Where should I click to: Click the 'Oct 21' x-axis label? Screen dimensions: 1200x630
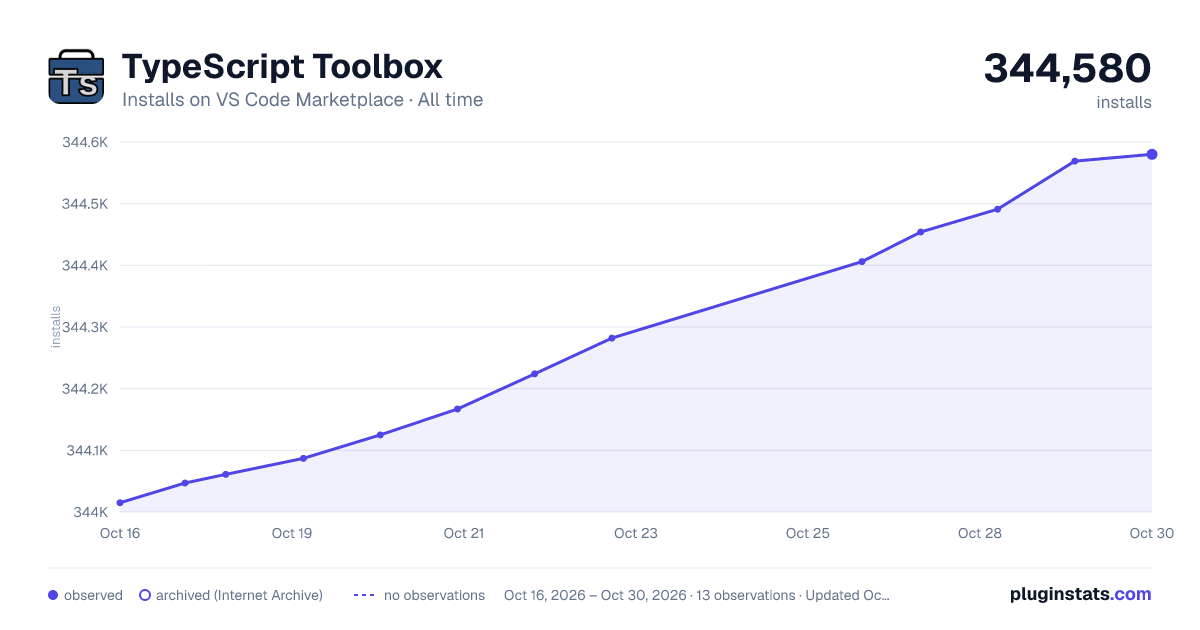tap(464, 533)
